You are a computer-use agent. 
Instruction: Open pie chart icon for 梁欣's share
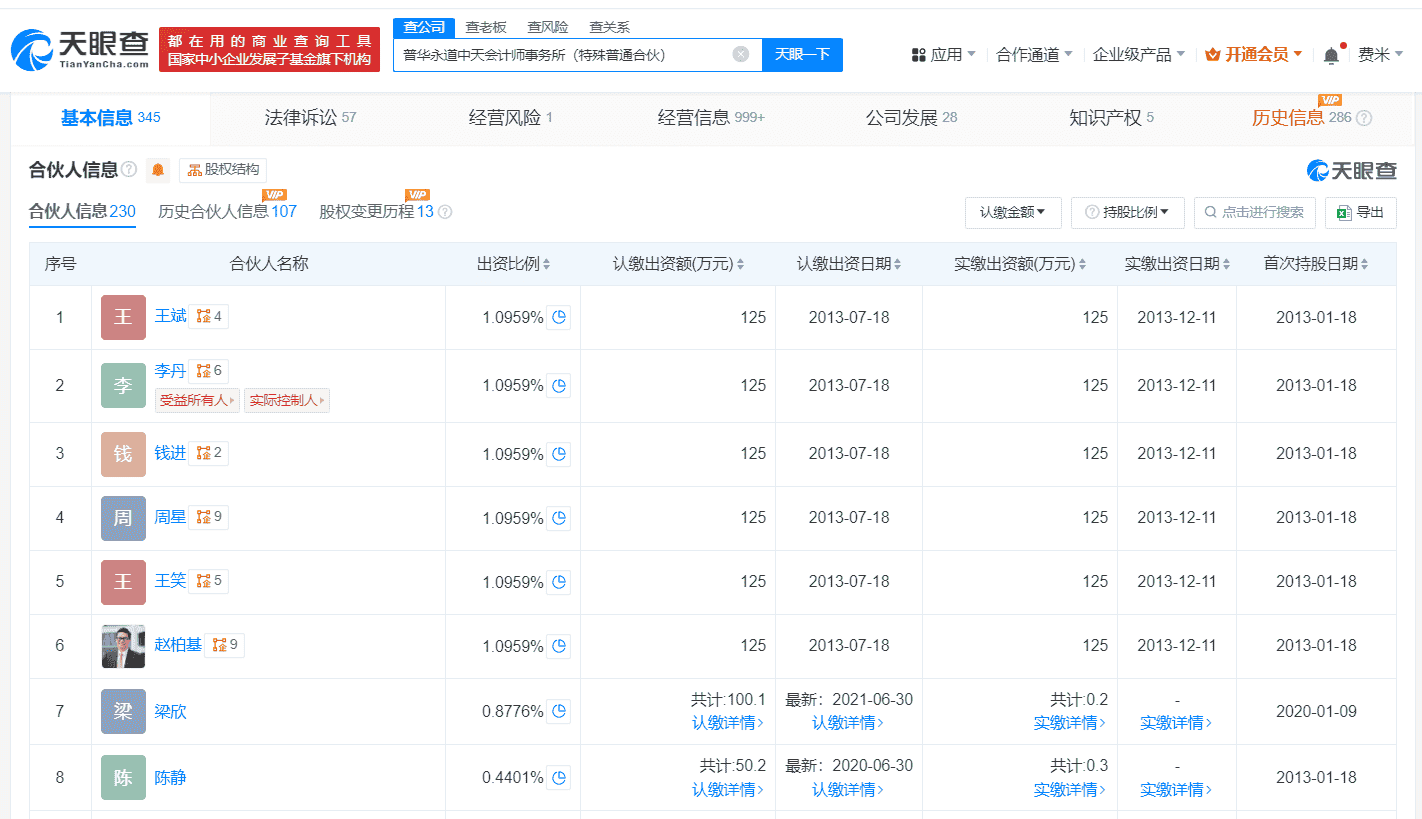560,712
